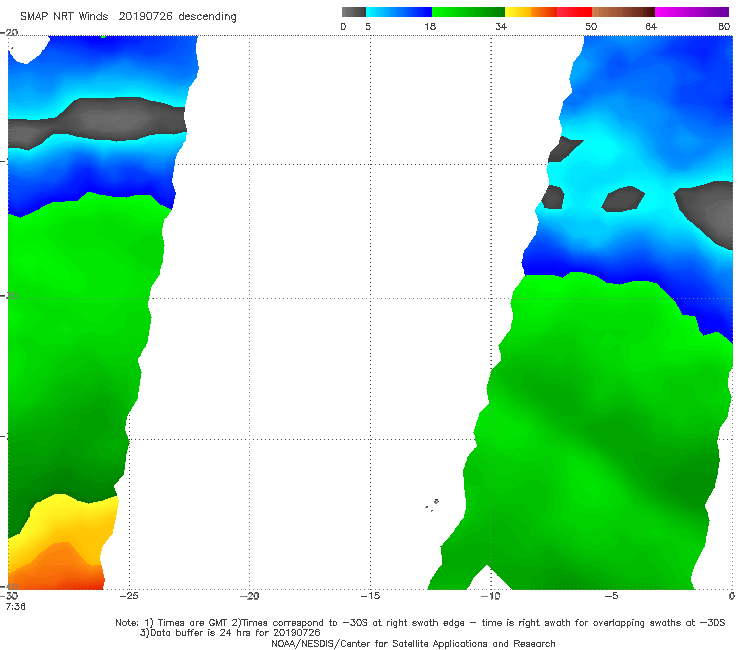Viewport: 740px width, 650px height.
Task: Click the longitude axis label '-5'
Action: pyautogui.click(x=612, y=596)
